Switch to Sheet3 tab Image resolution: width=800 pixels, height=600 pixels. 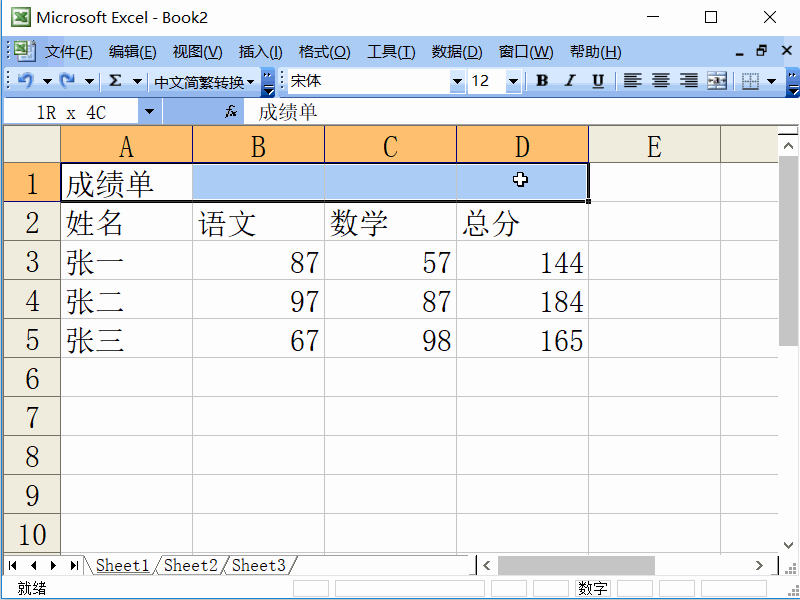(x=259, y=565)
